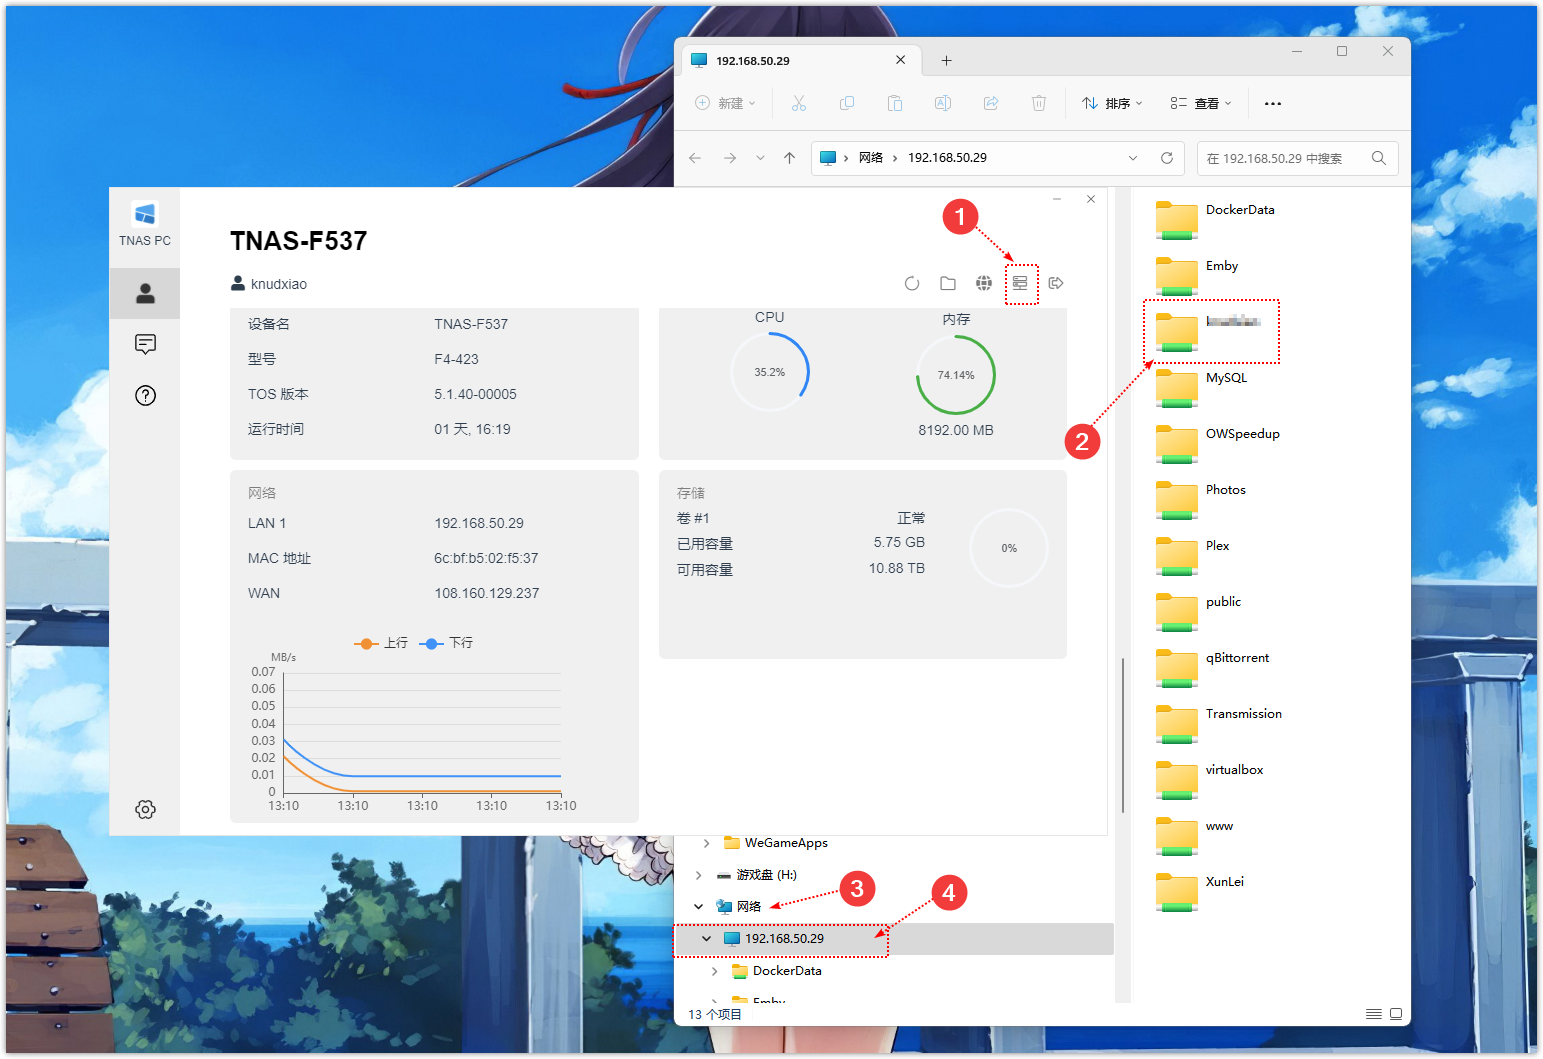Click the logout exit icon in TNAS toolbar
Screen dimensions: 1543x1059
(1056, 283)
